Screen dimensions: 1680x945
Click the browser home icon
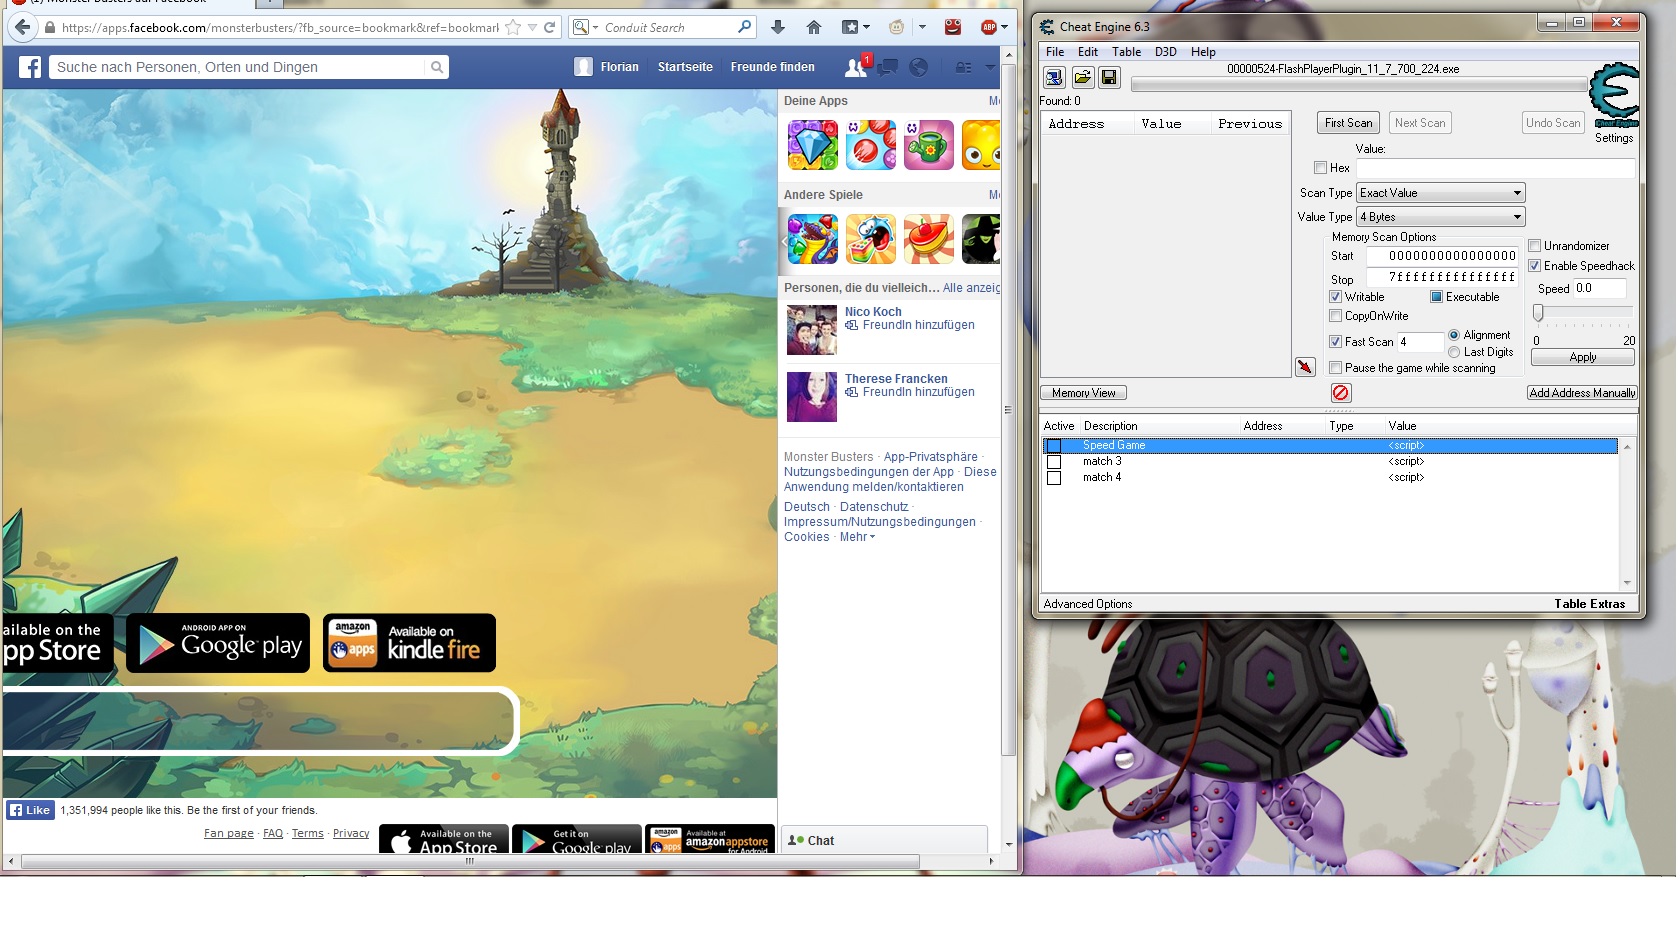click(814, 27)
